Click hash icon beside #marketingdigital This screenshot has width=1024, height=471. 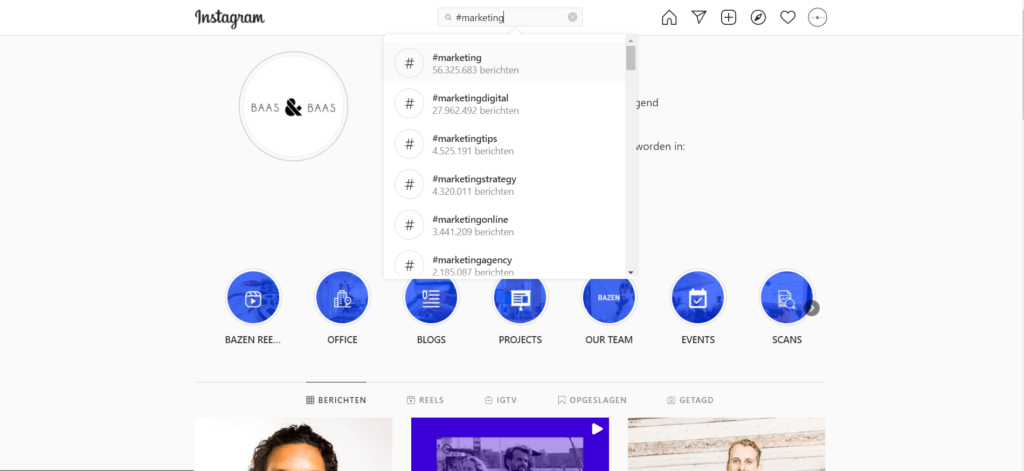coord(409,104)
